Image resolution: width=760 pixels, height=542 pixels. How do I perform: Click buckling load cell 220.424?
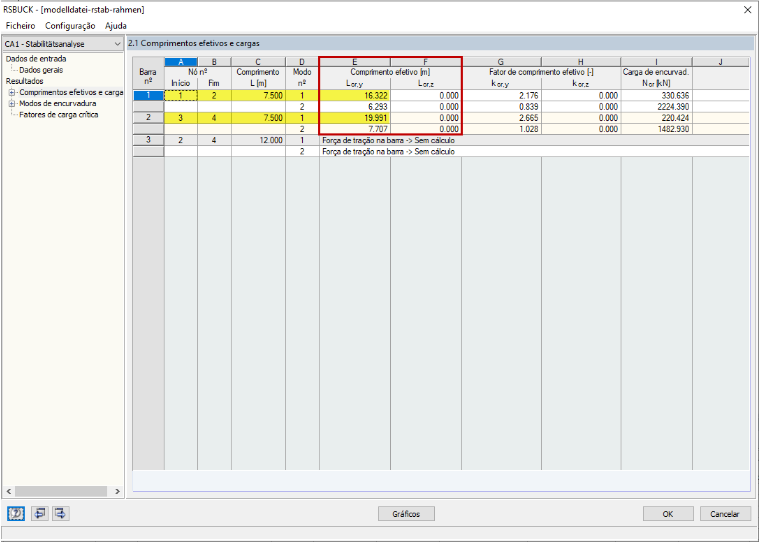(x=657, y=118)
